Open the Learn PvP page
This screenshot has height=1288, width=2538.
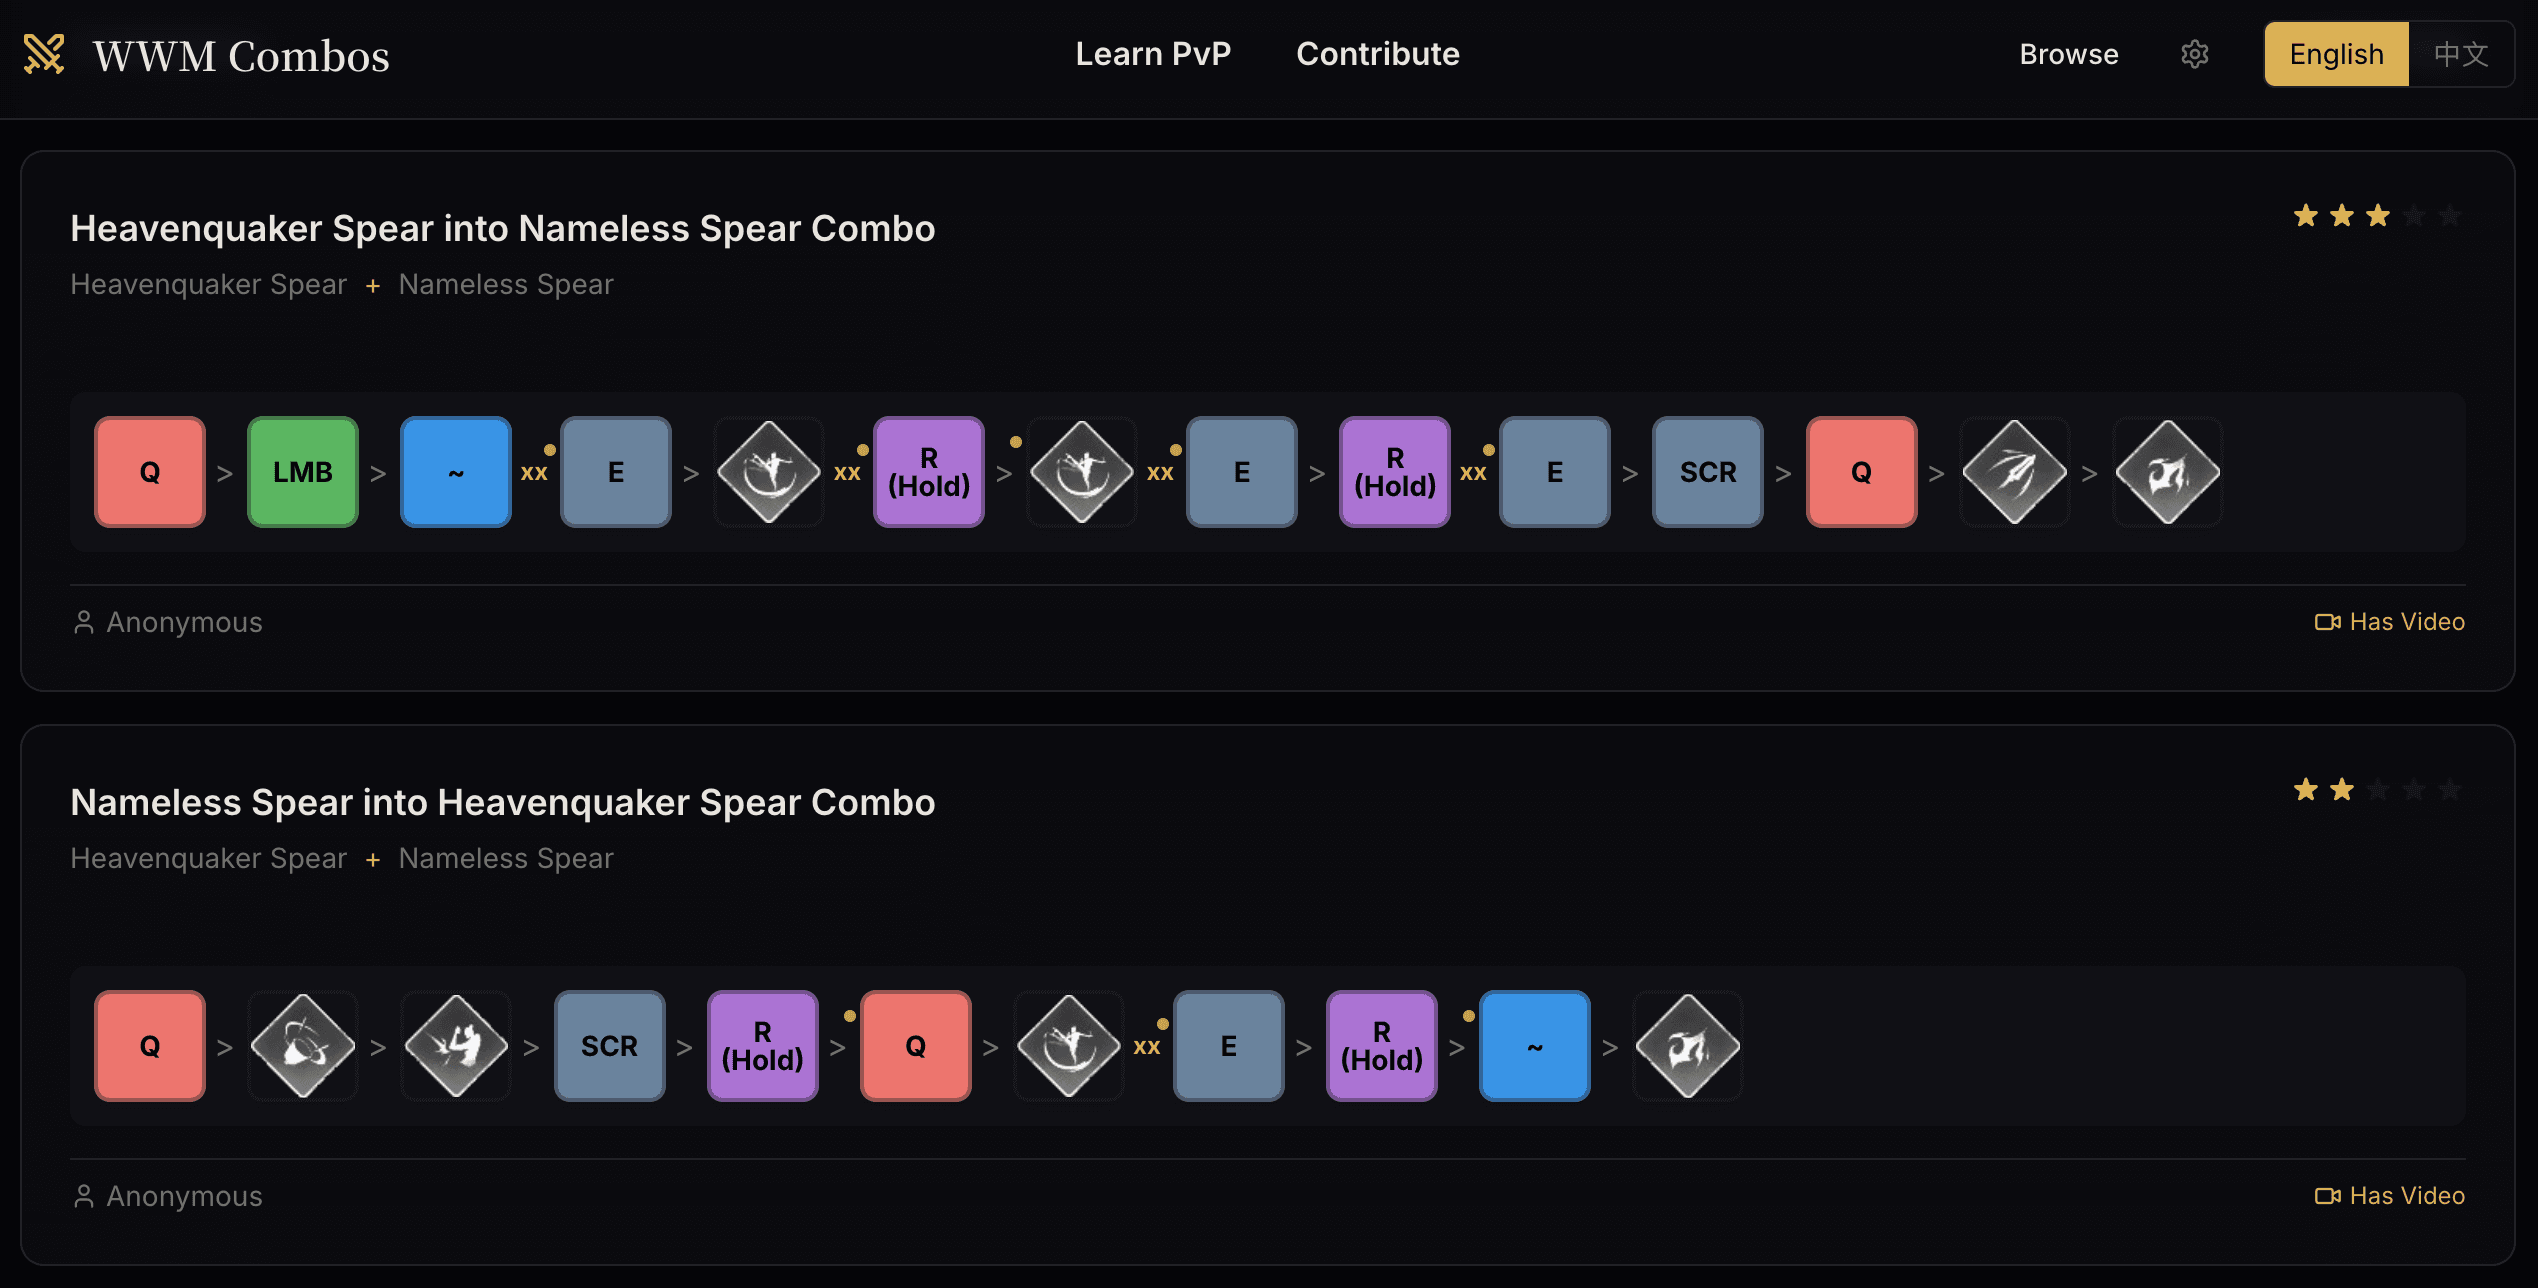point(1153,54)
